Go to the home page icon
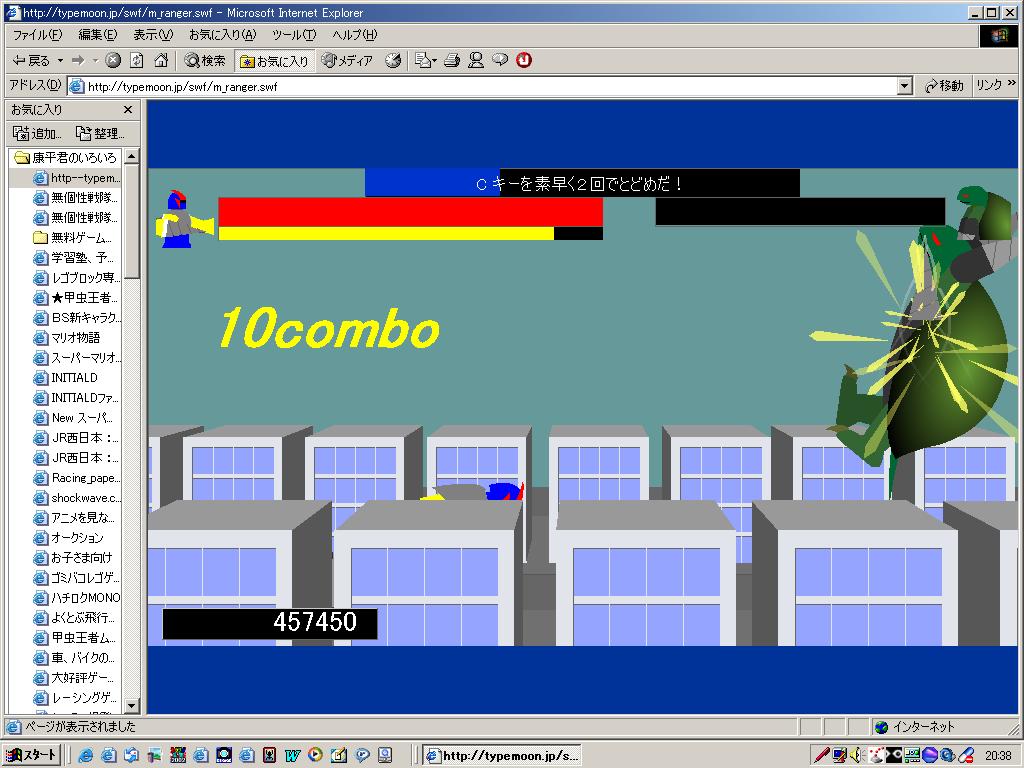This screenshot has width=1024, height=768. click(161, 61)
